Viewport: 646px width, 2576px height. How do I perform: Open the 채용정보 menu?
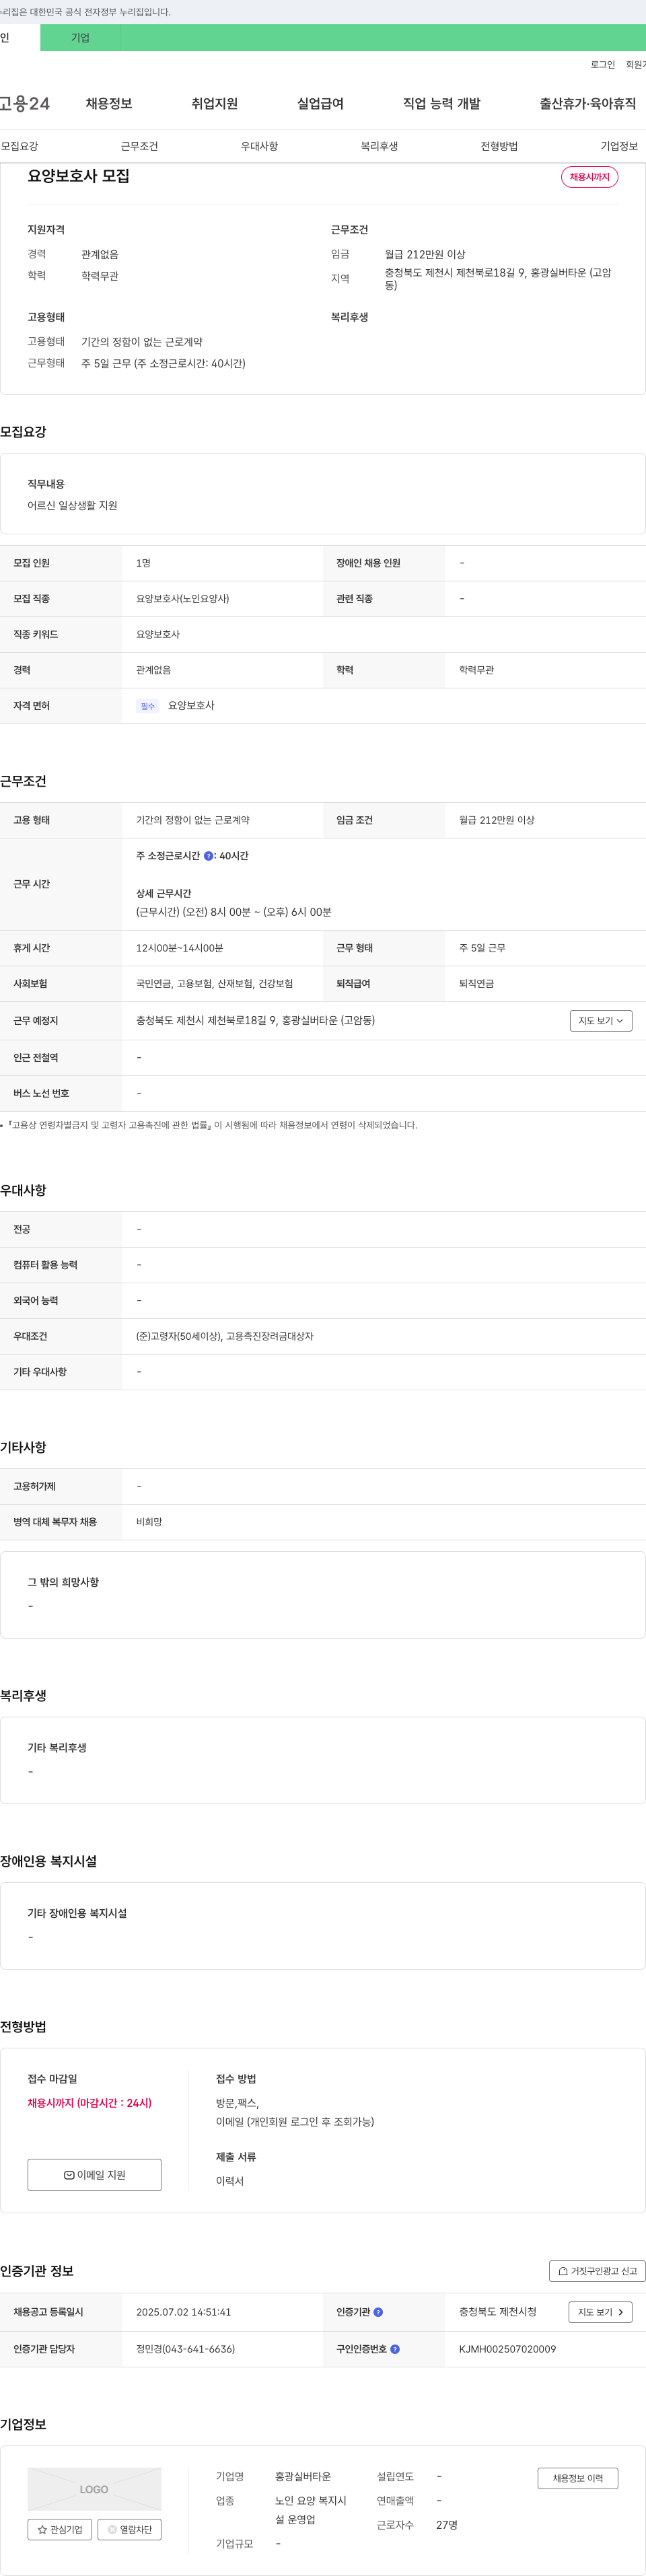109,103
